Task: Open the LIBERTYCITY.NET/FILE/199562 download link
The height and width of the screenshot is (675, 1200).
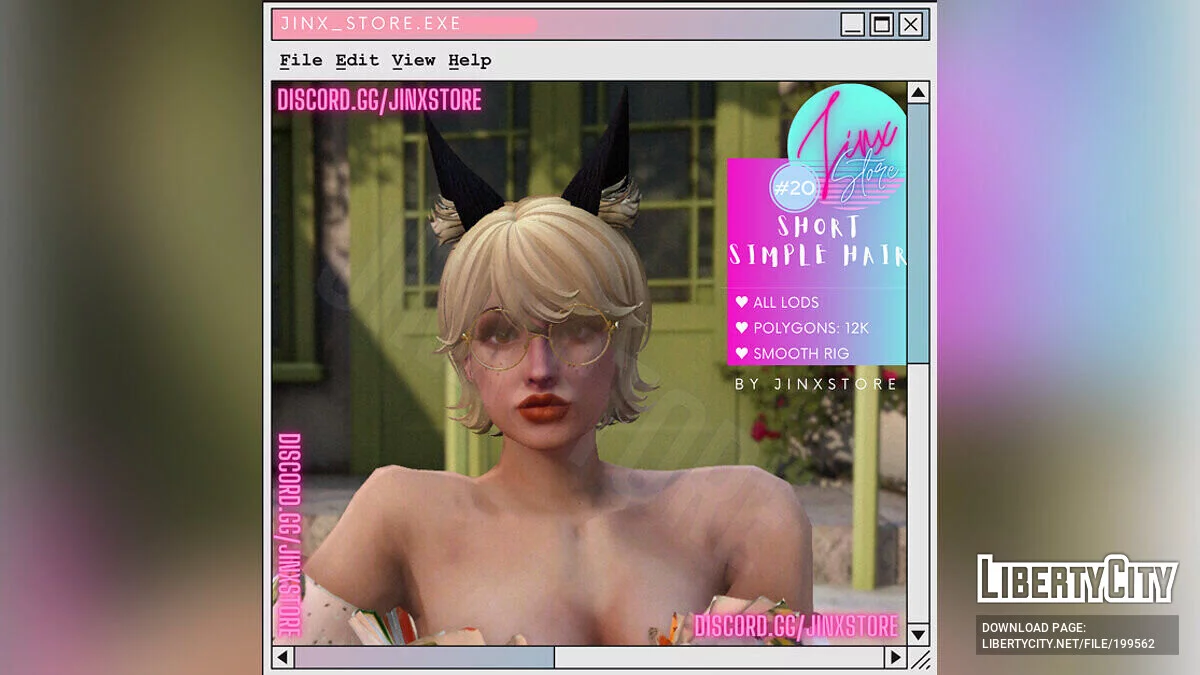Action: [x=1068, y=643]
